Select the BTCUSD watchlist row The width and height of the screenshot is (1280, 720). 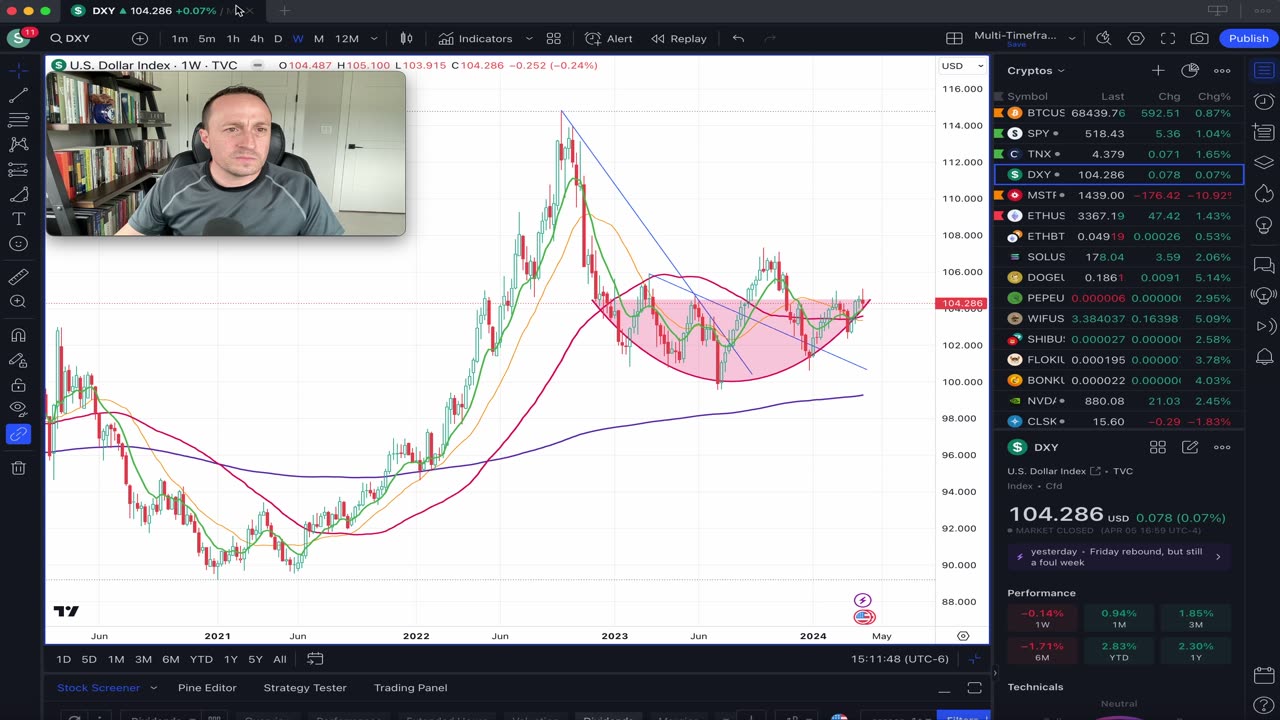coord(1118,113)
